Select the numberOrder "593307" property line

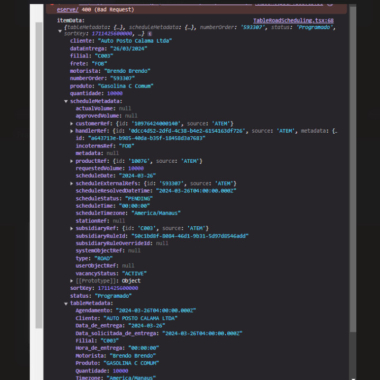point(103,78)
